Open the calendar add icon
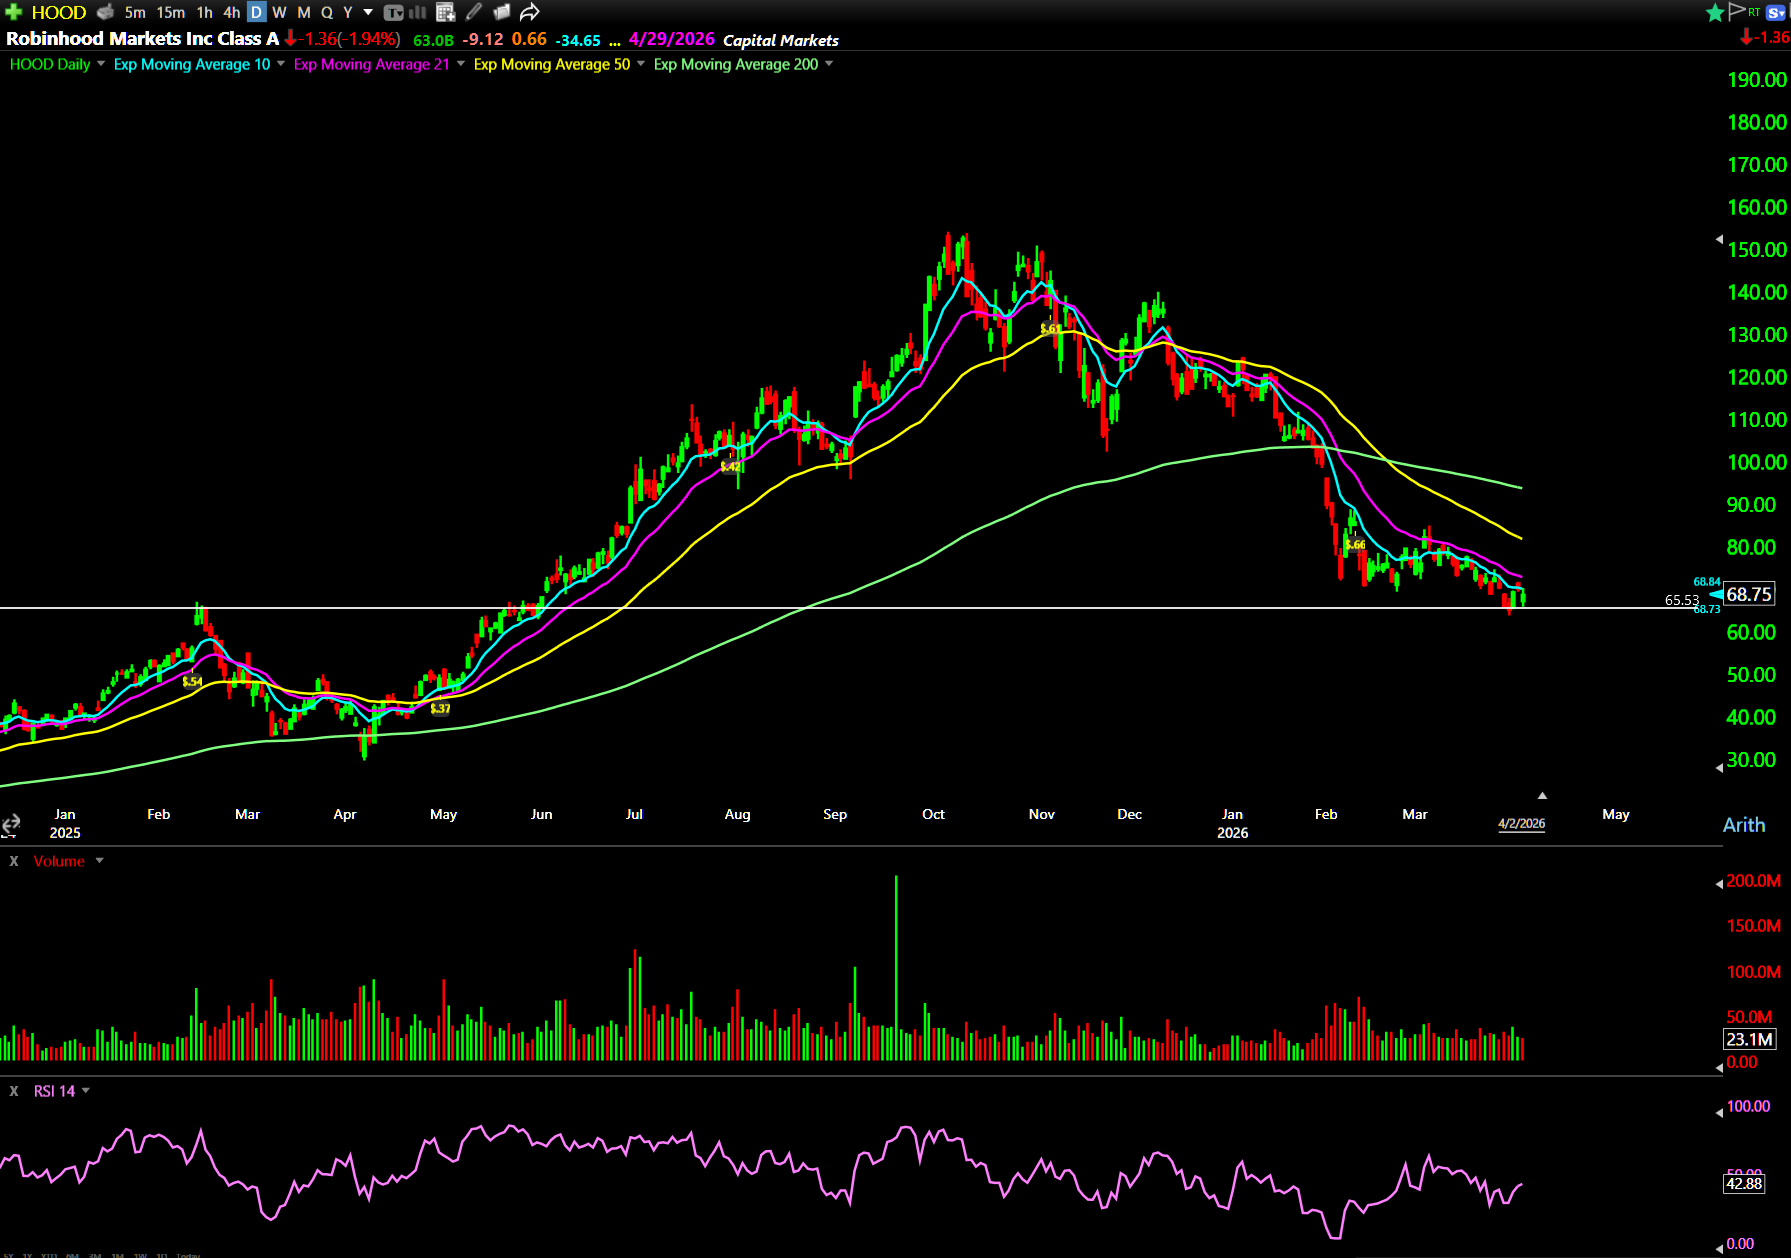Viewport: 1791px width, 1258px height. (446, 12)
